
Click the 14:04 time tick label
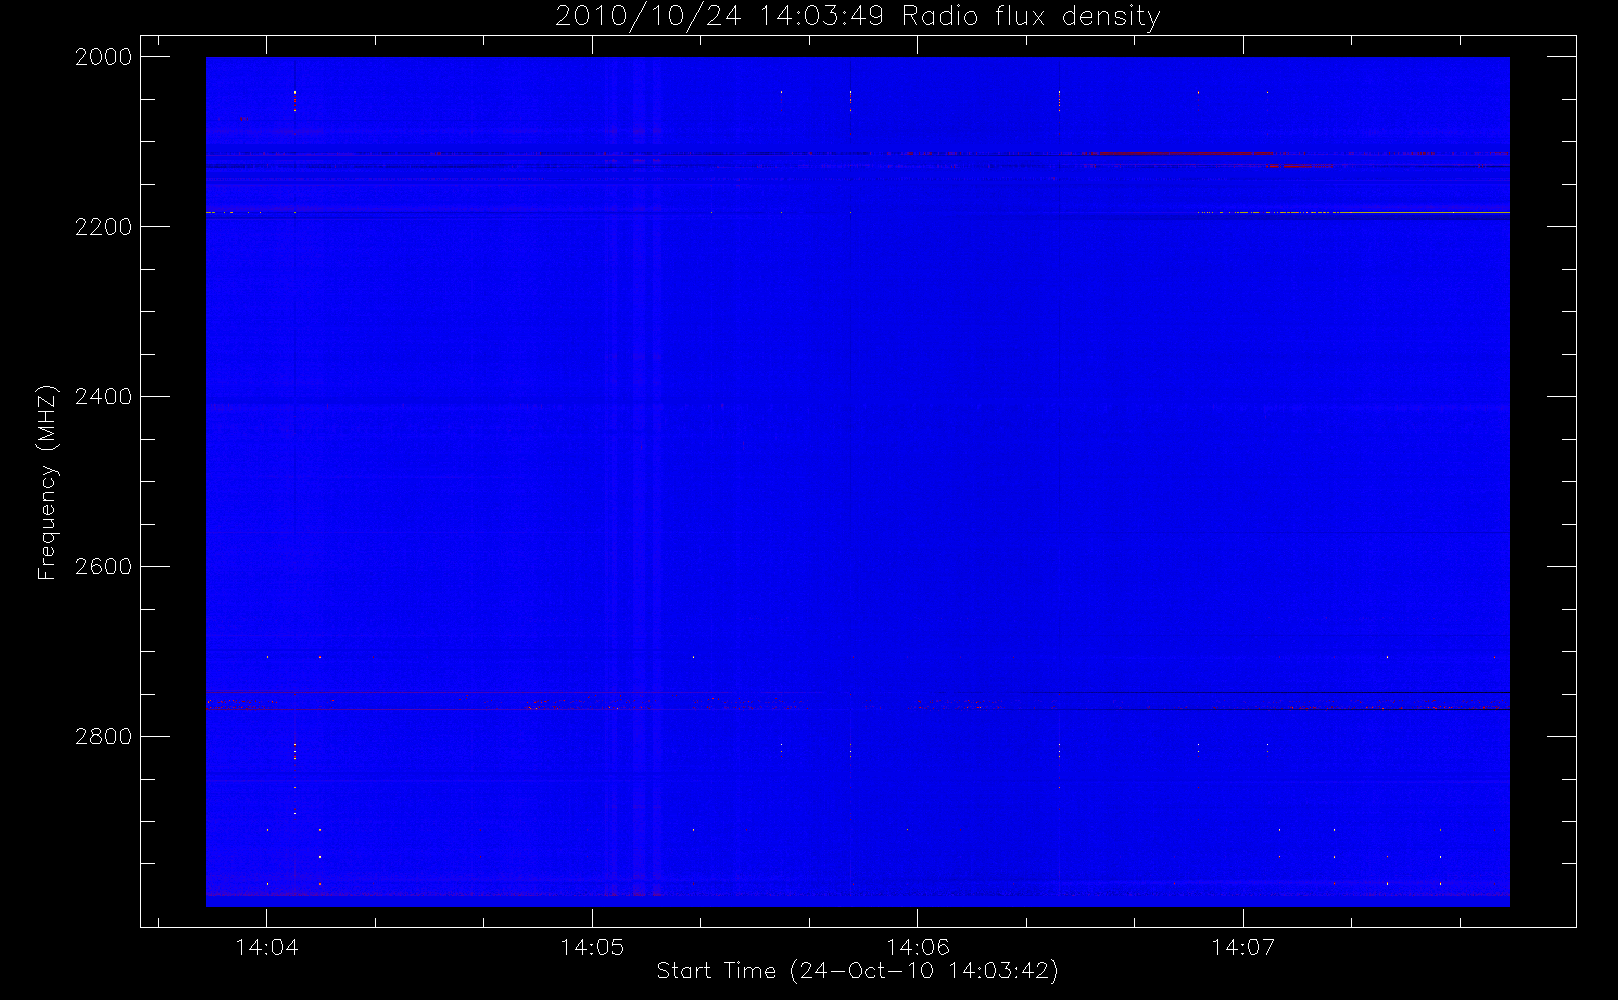(x=267, y=947)
